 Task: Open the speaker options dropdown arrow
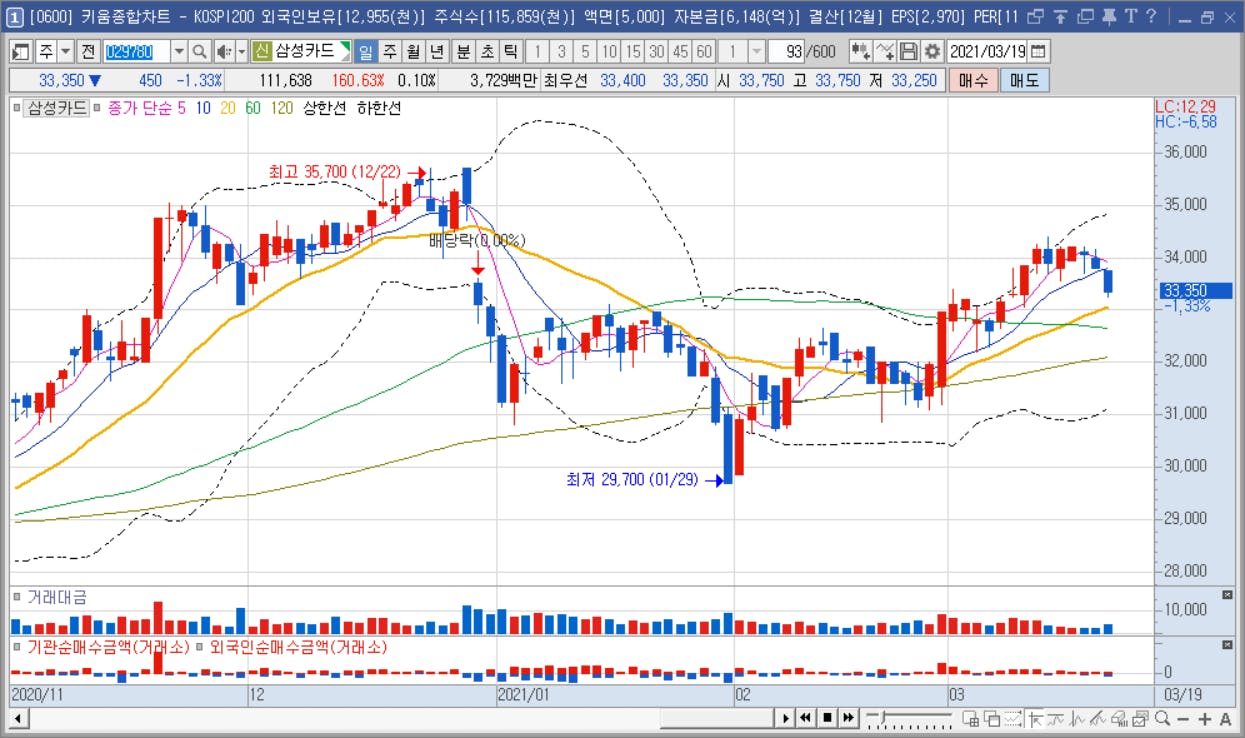coord(240,51)
